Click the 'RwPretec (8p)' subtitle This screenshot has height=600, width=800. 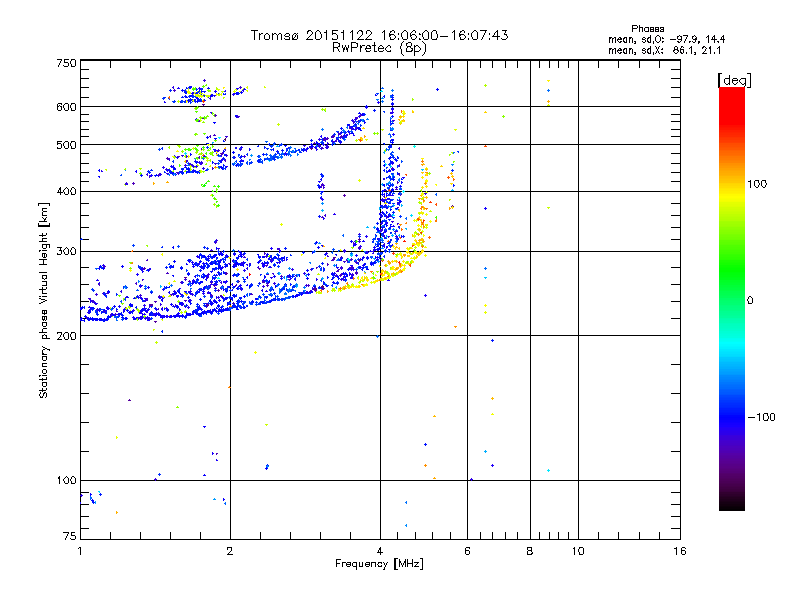[x=379, y=48]
